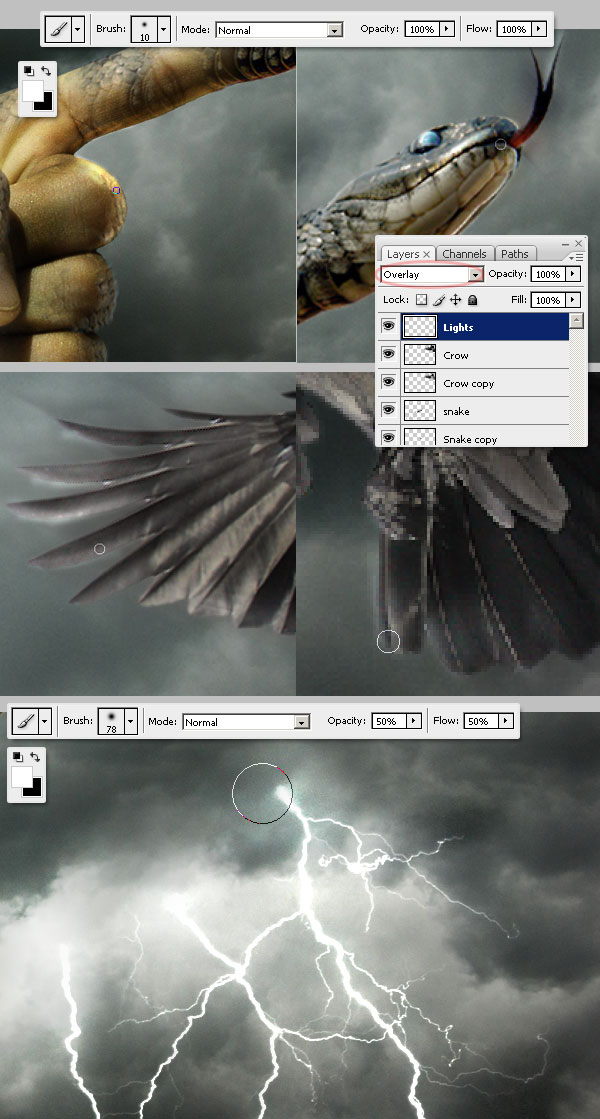Open Layers panel options menu icon
600x1119 pixels.
[x=578, y=257]
